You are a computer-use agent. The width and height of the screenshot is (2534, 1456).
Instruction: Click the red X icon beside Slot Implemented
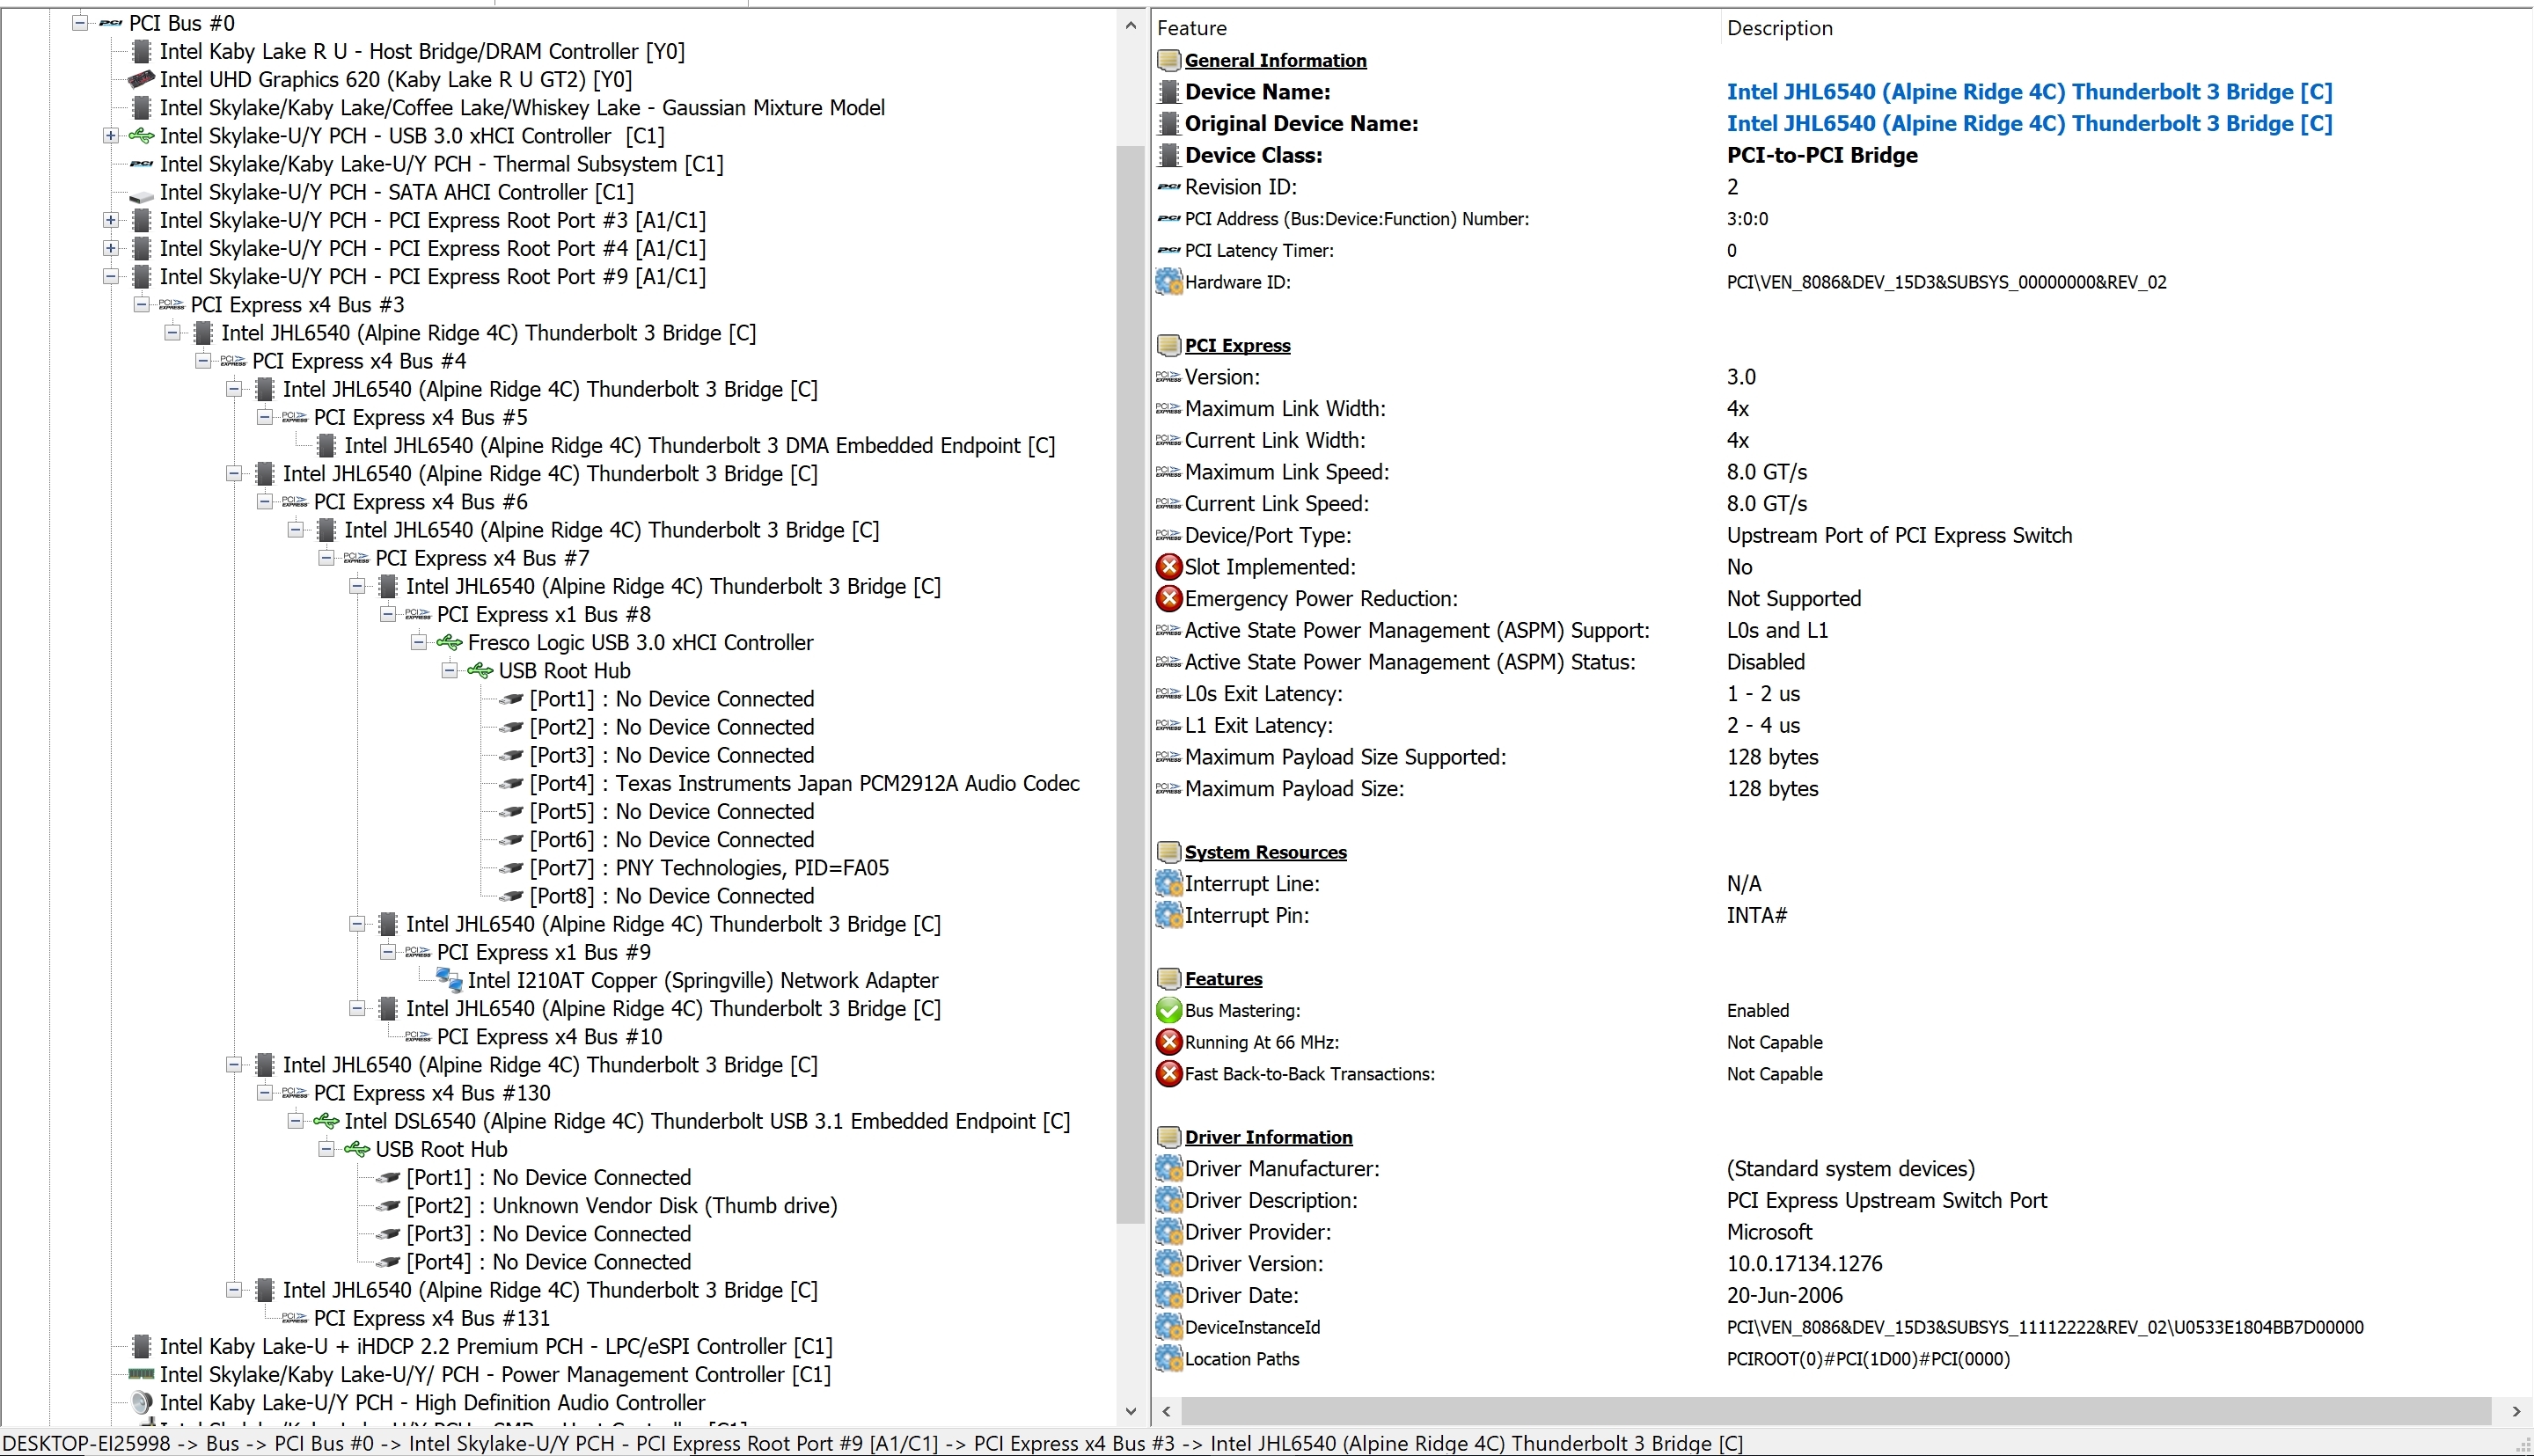coord(1168,567)
